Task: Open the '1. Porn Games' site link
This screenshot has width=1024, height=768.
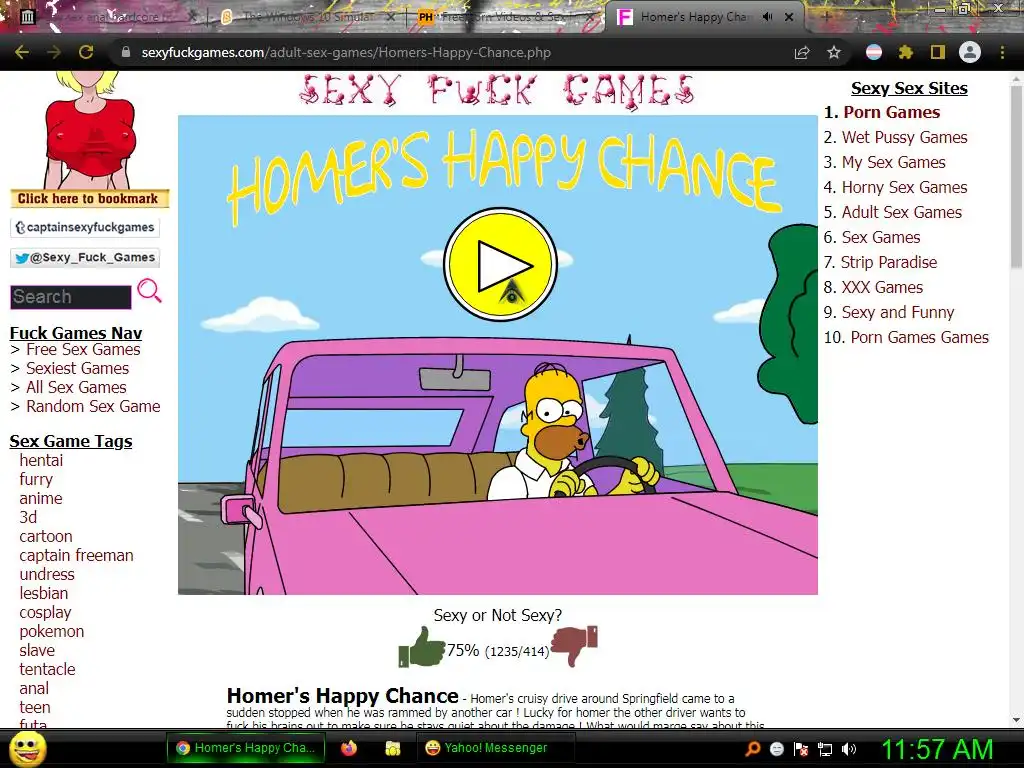Action: [891, 112]
